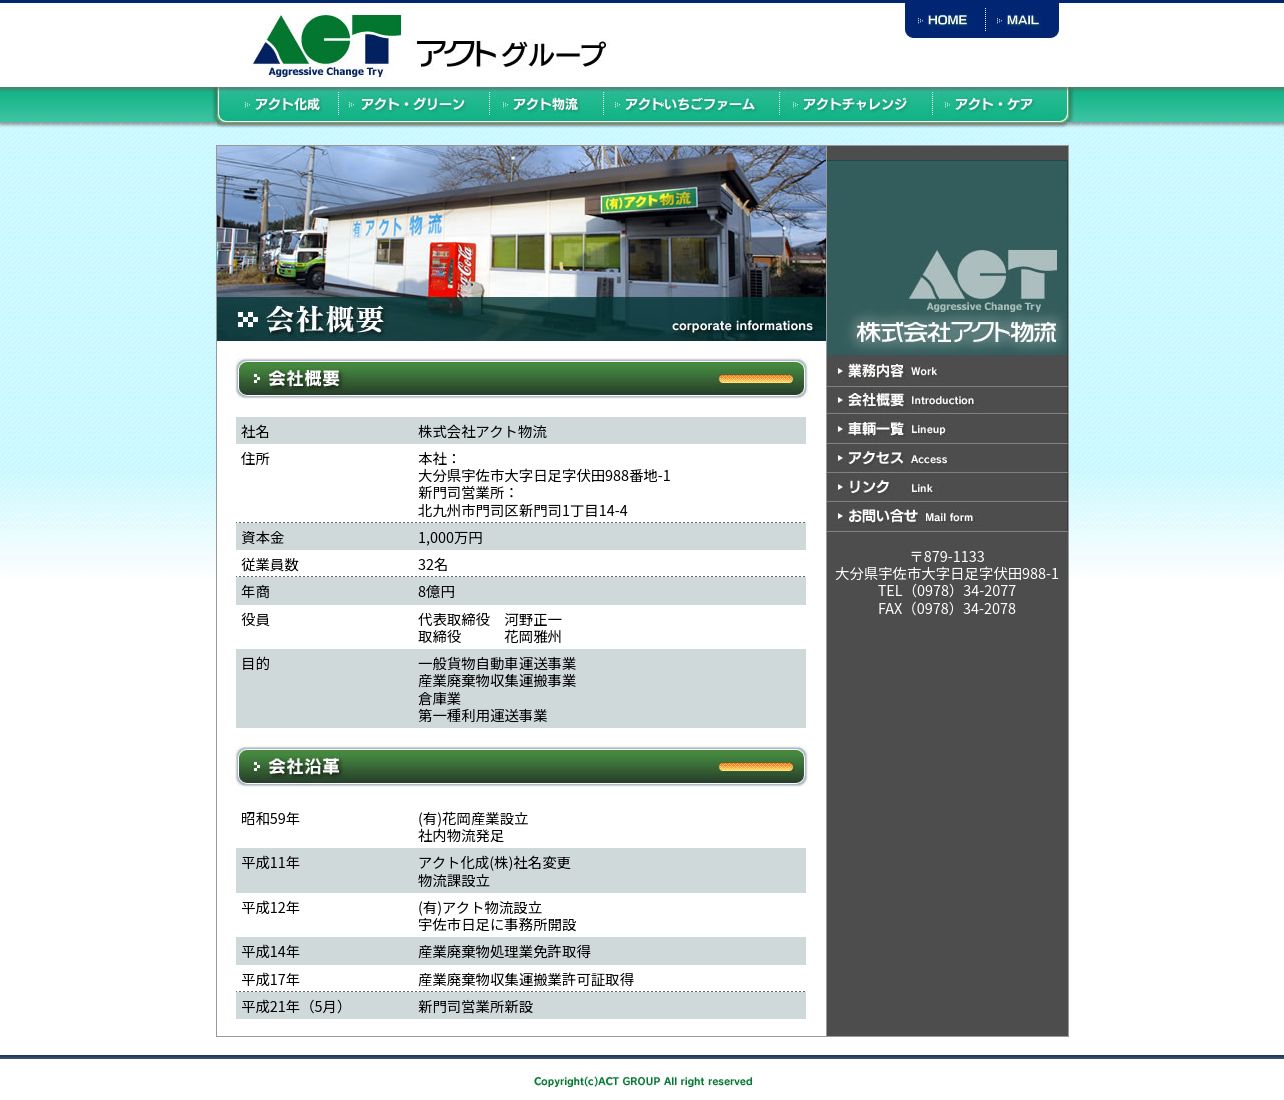Select 北九州市門司区新門司1丁目14-4 address line
Image resolution: width=1284 pixels, height=1100 pixels.
tap(523, 511)
